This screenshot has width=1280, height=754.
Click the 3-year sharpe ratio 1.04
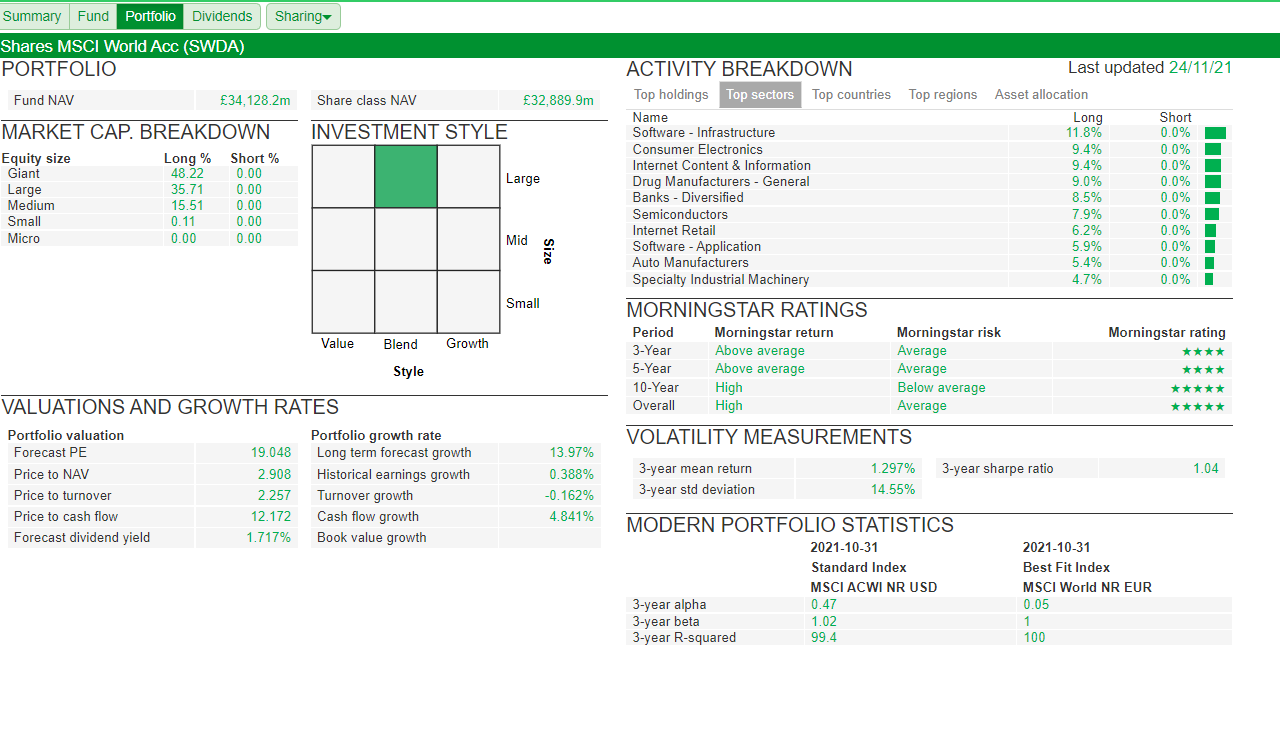(x=1206, y=468)
